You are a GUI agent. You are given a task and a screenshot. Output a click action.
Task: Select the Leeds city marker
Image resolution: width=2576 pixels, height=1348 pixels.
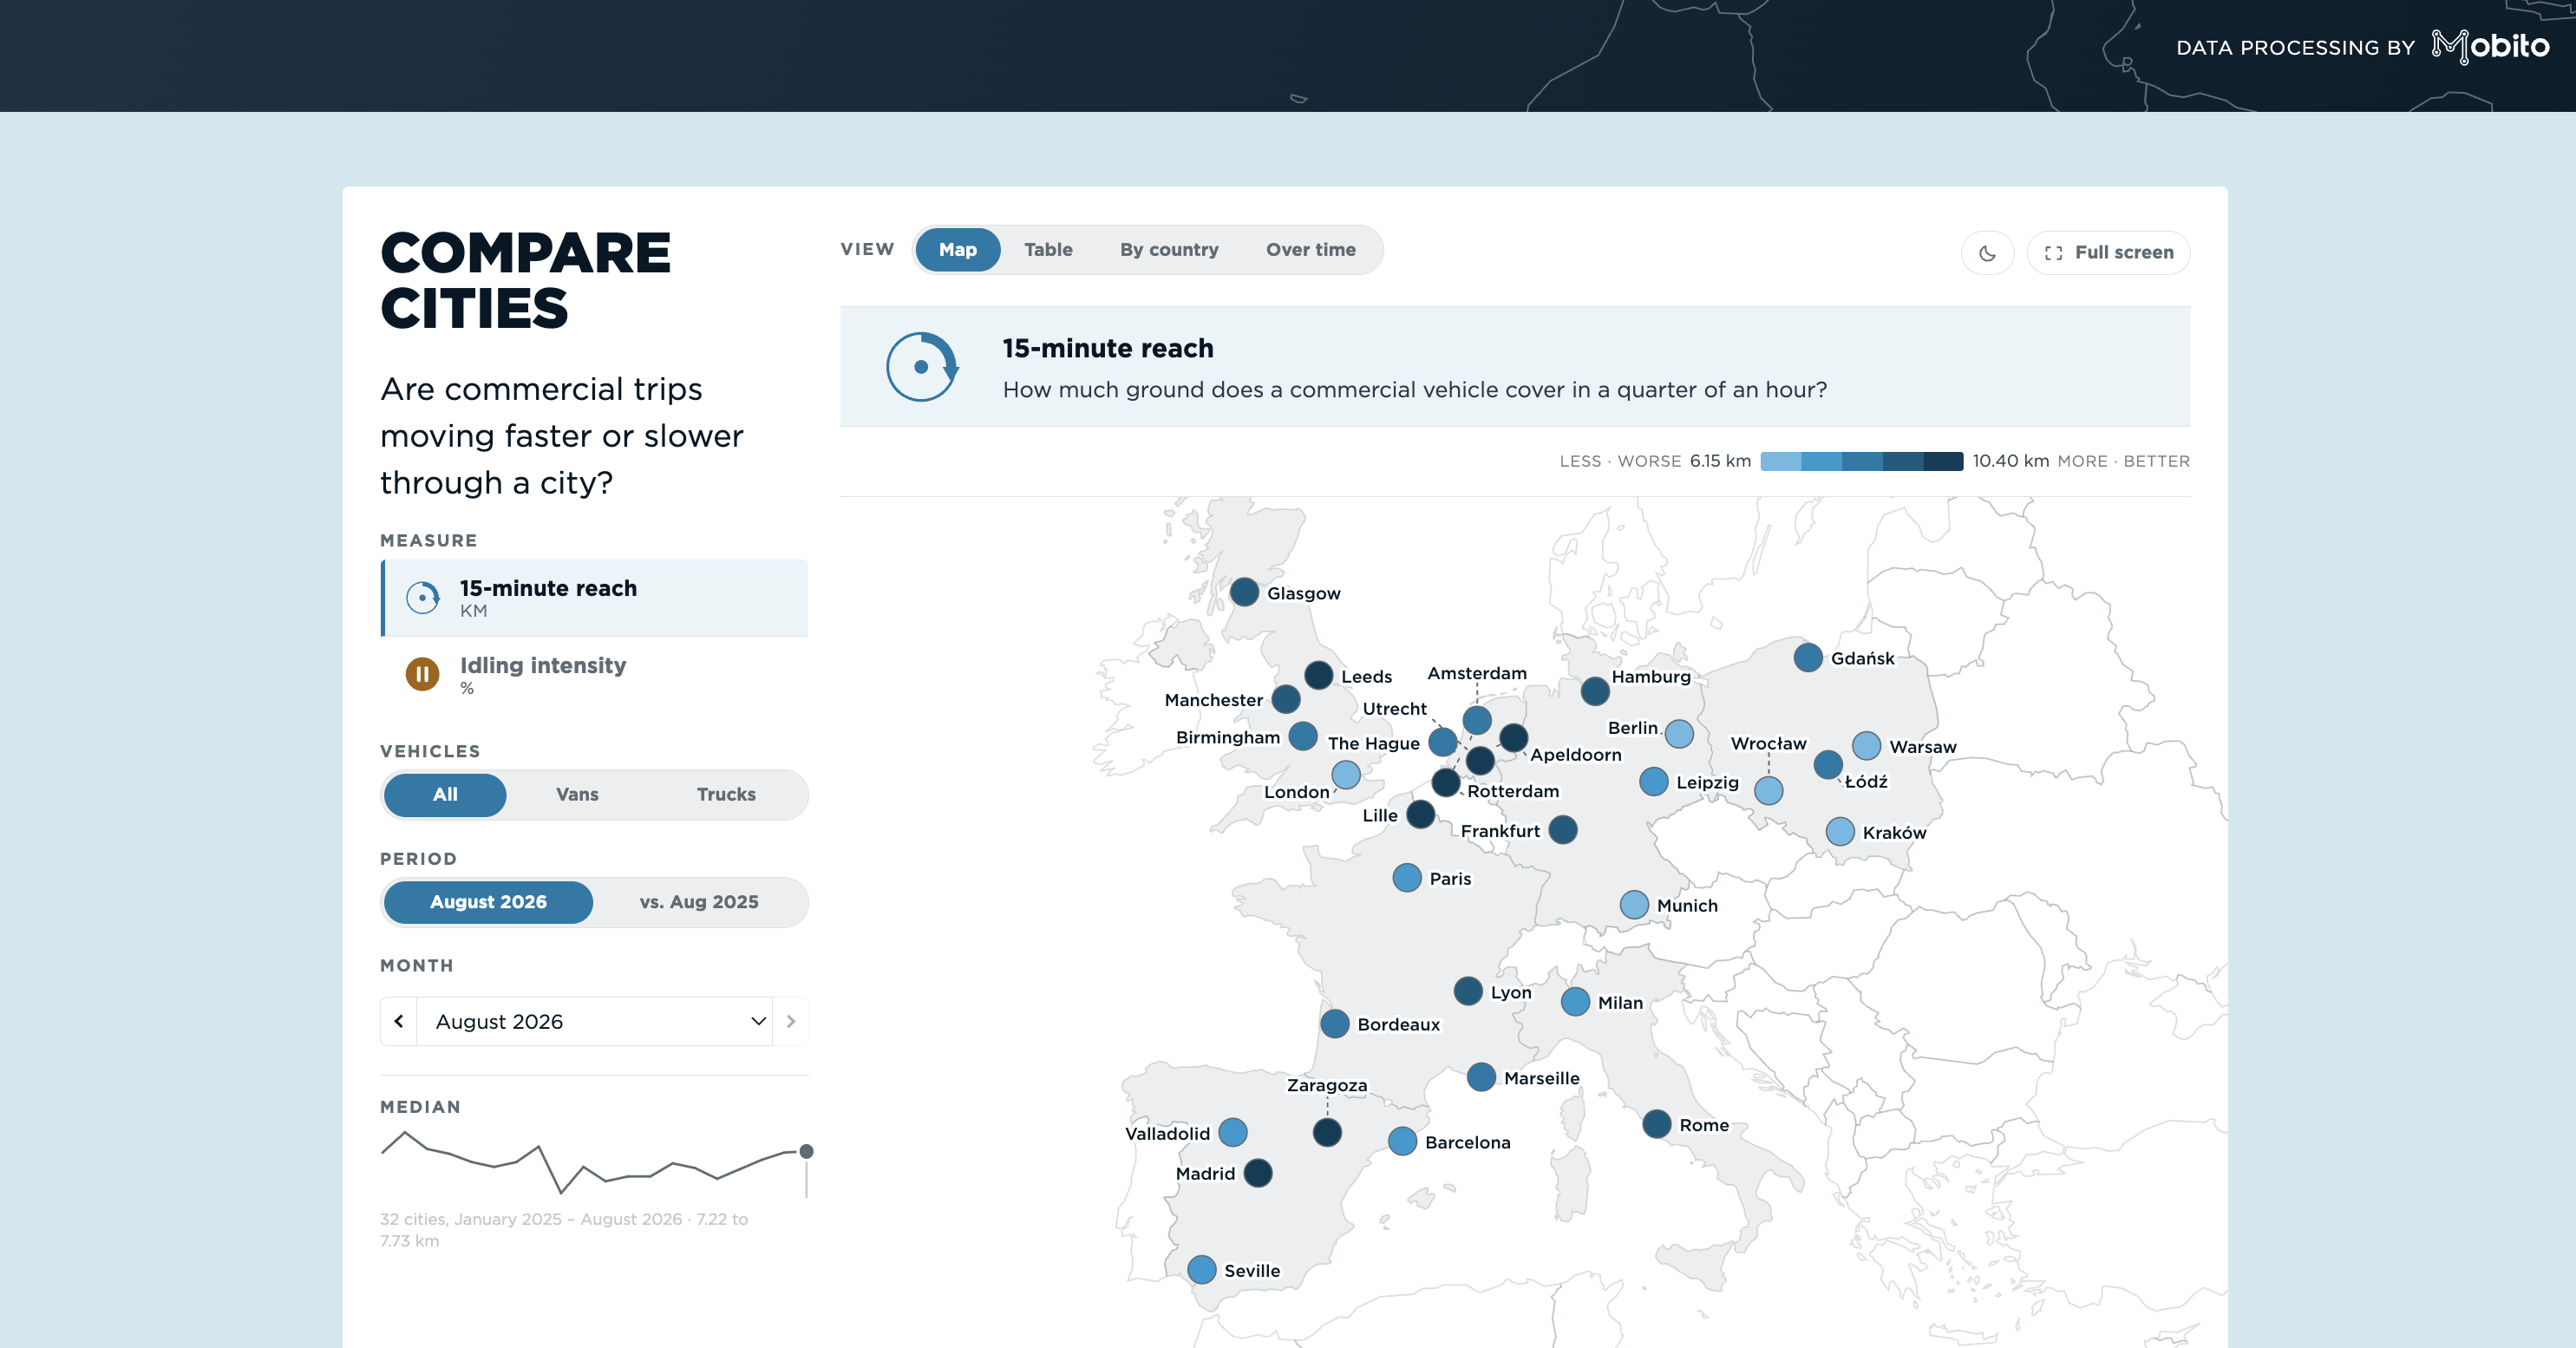pyautogui.click(x=1319, y=676)
